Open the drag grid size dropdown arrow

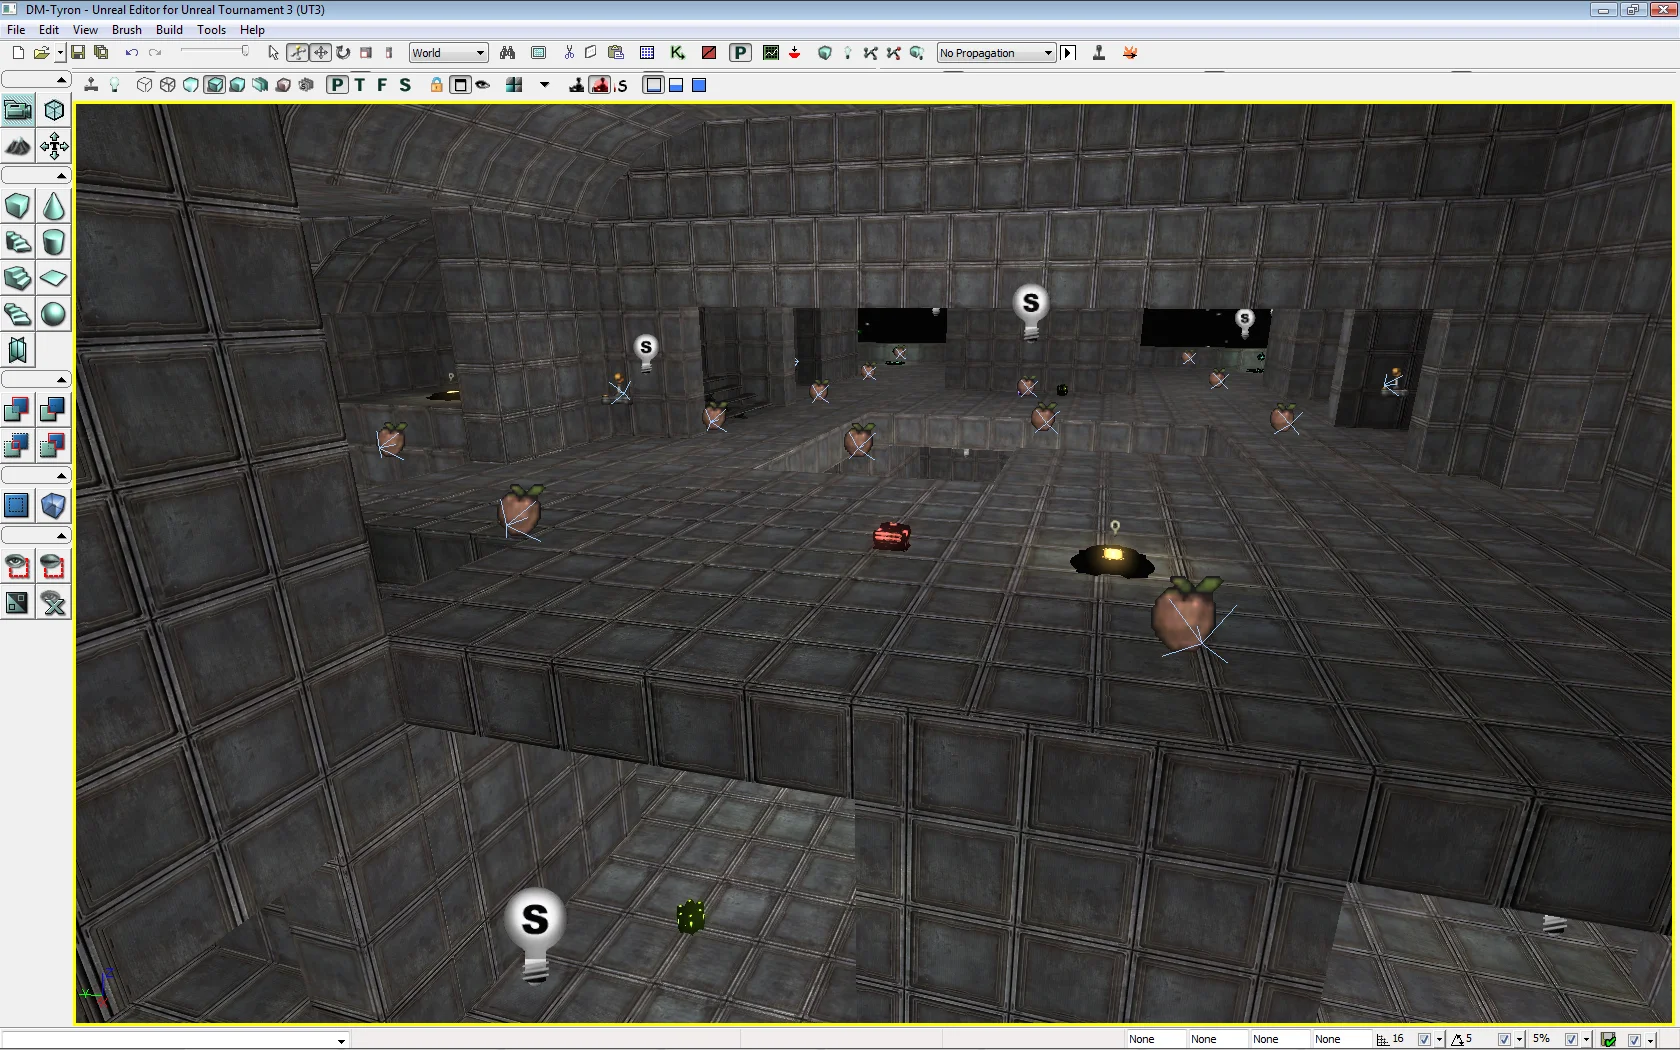[x=1440, y=1040]
